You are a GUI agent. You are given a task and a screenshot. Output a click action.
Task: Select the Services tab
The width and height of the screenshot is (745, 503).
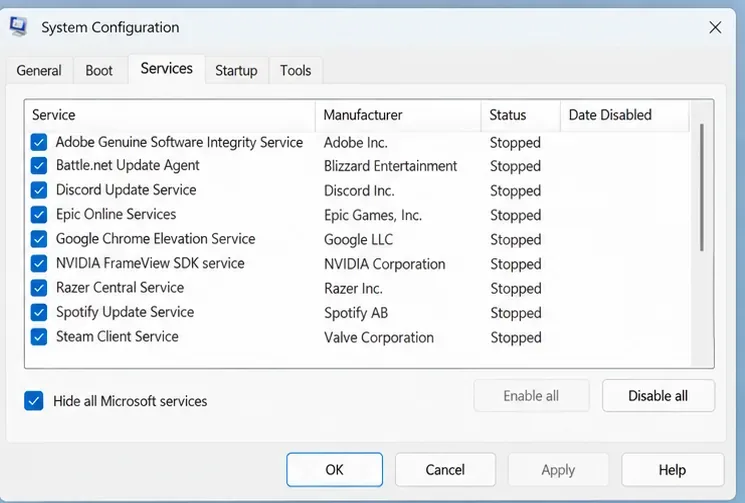click(x=166, y=69)
